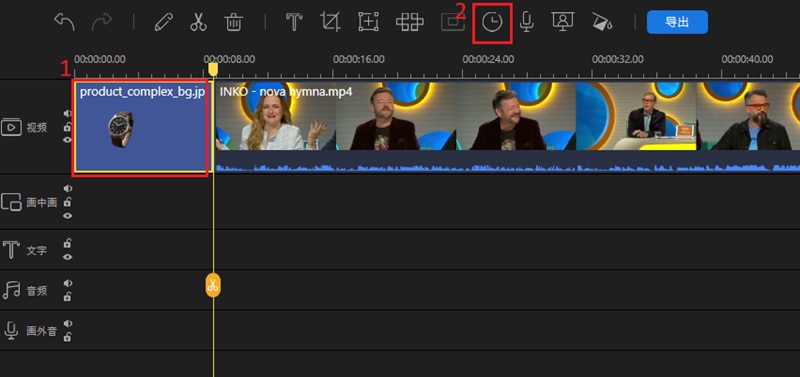Delete selected clip with trash icon
Image resolution: width=800 pixels, height=377 pixels.
click(233, 22)
